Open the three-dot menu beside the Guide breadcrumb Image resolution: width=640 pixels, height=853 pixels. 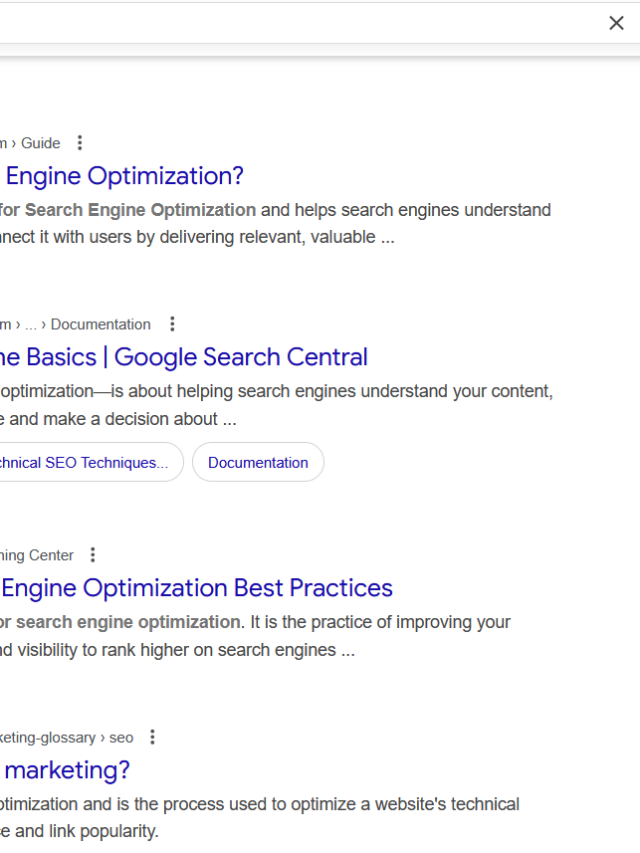click(80, 143)
